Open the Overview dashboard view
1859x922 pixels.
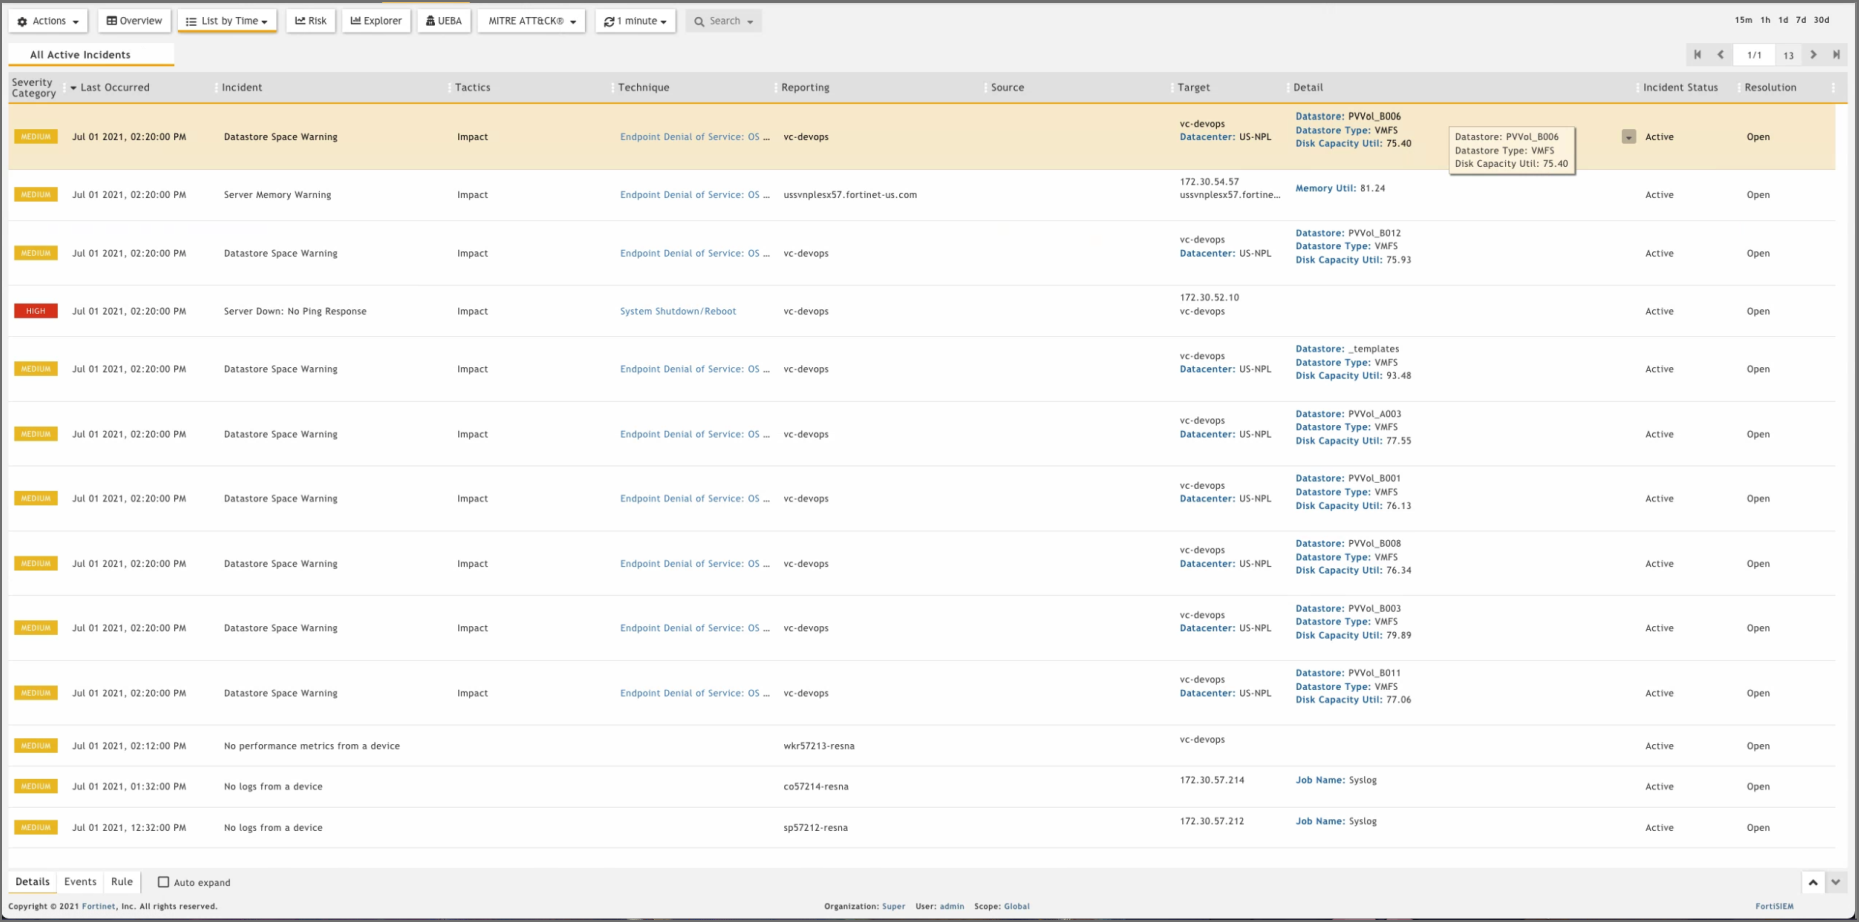click(x=134, y=21)
